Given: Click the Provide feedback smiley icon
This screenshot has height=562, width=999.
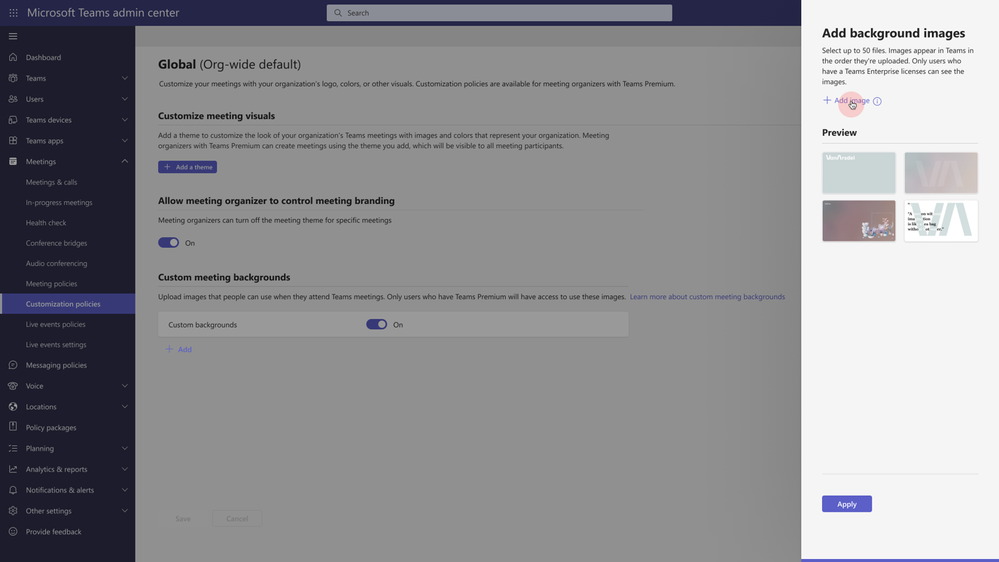Looking at the screenshot, I should pyautogui.click(x=13, y=531).
